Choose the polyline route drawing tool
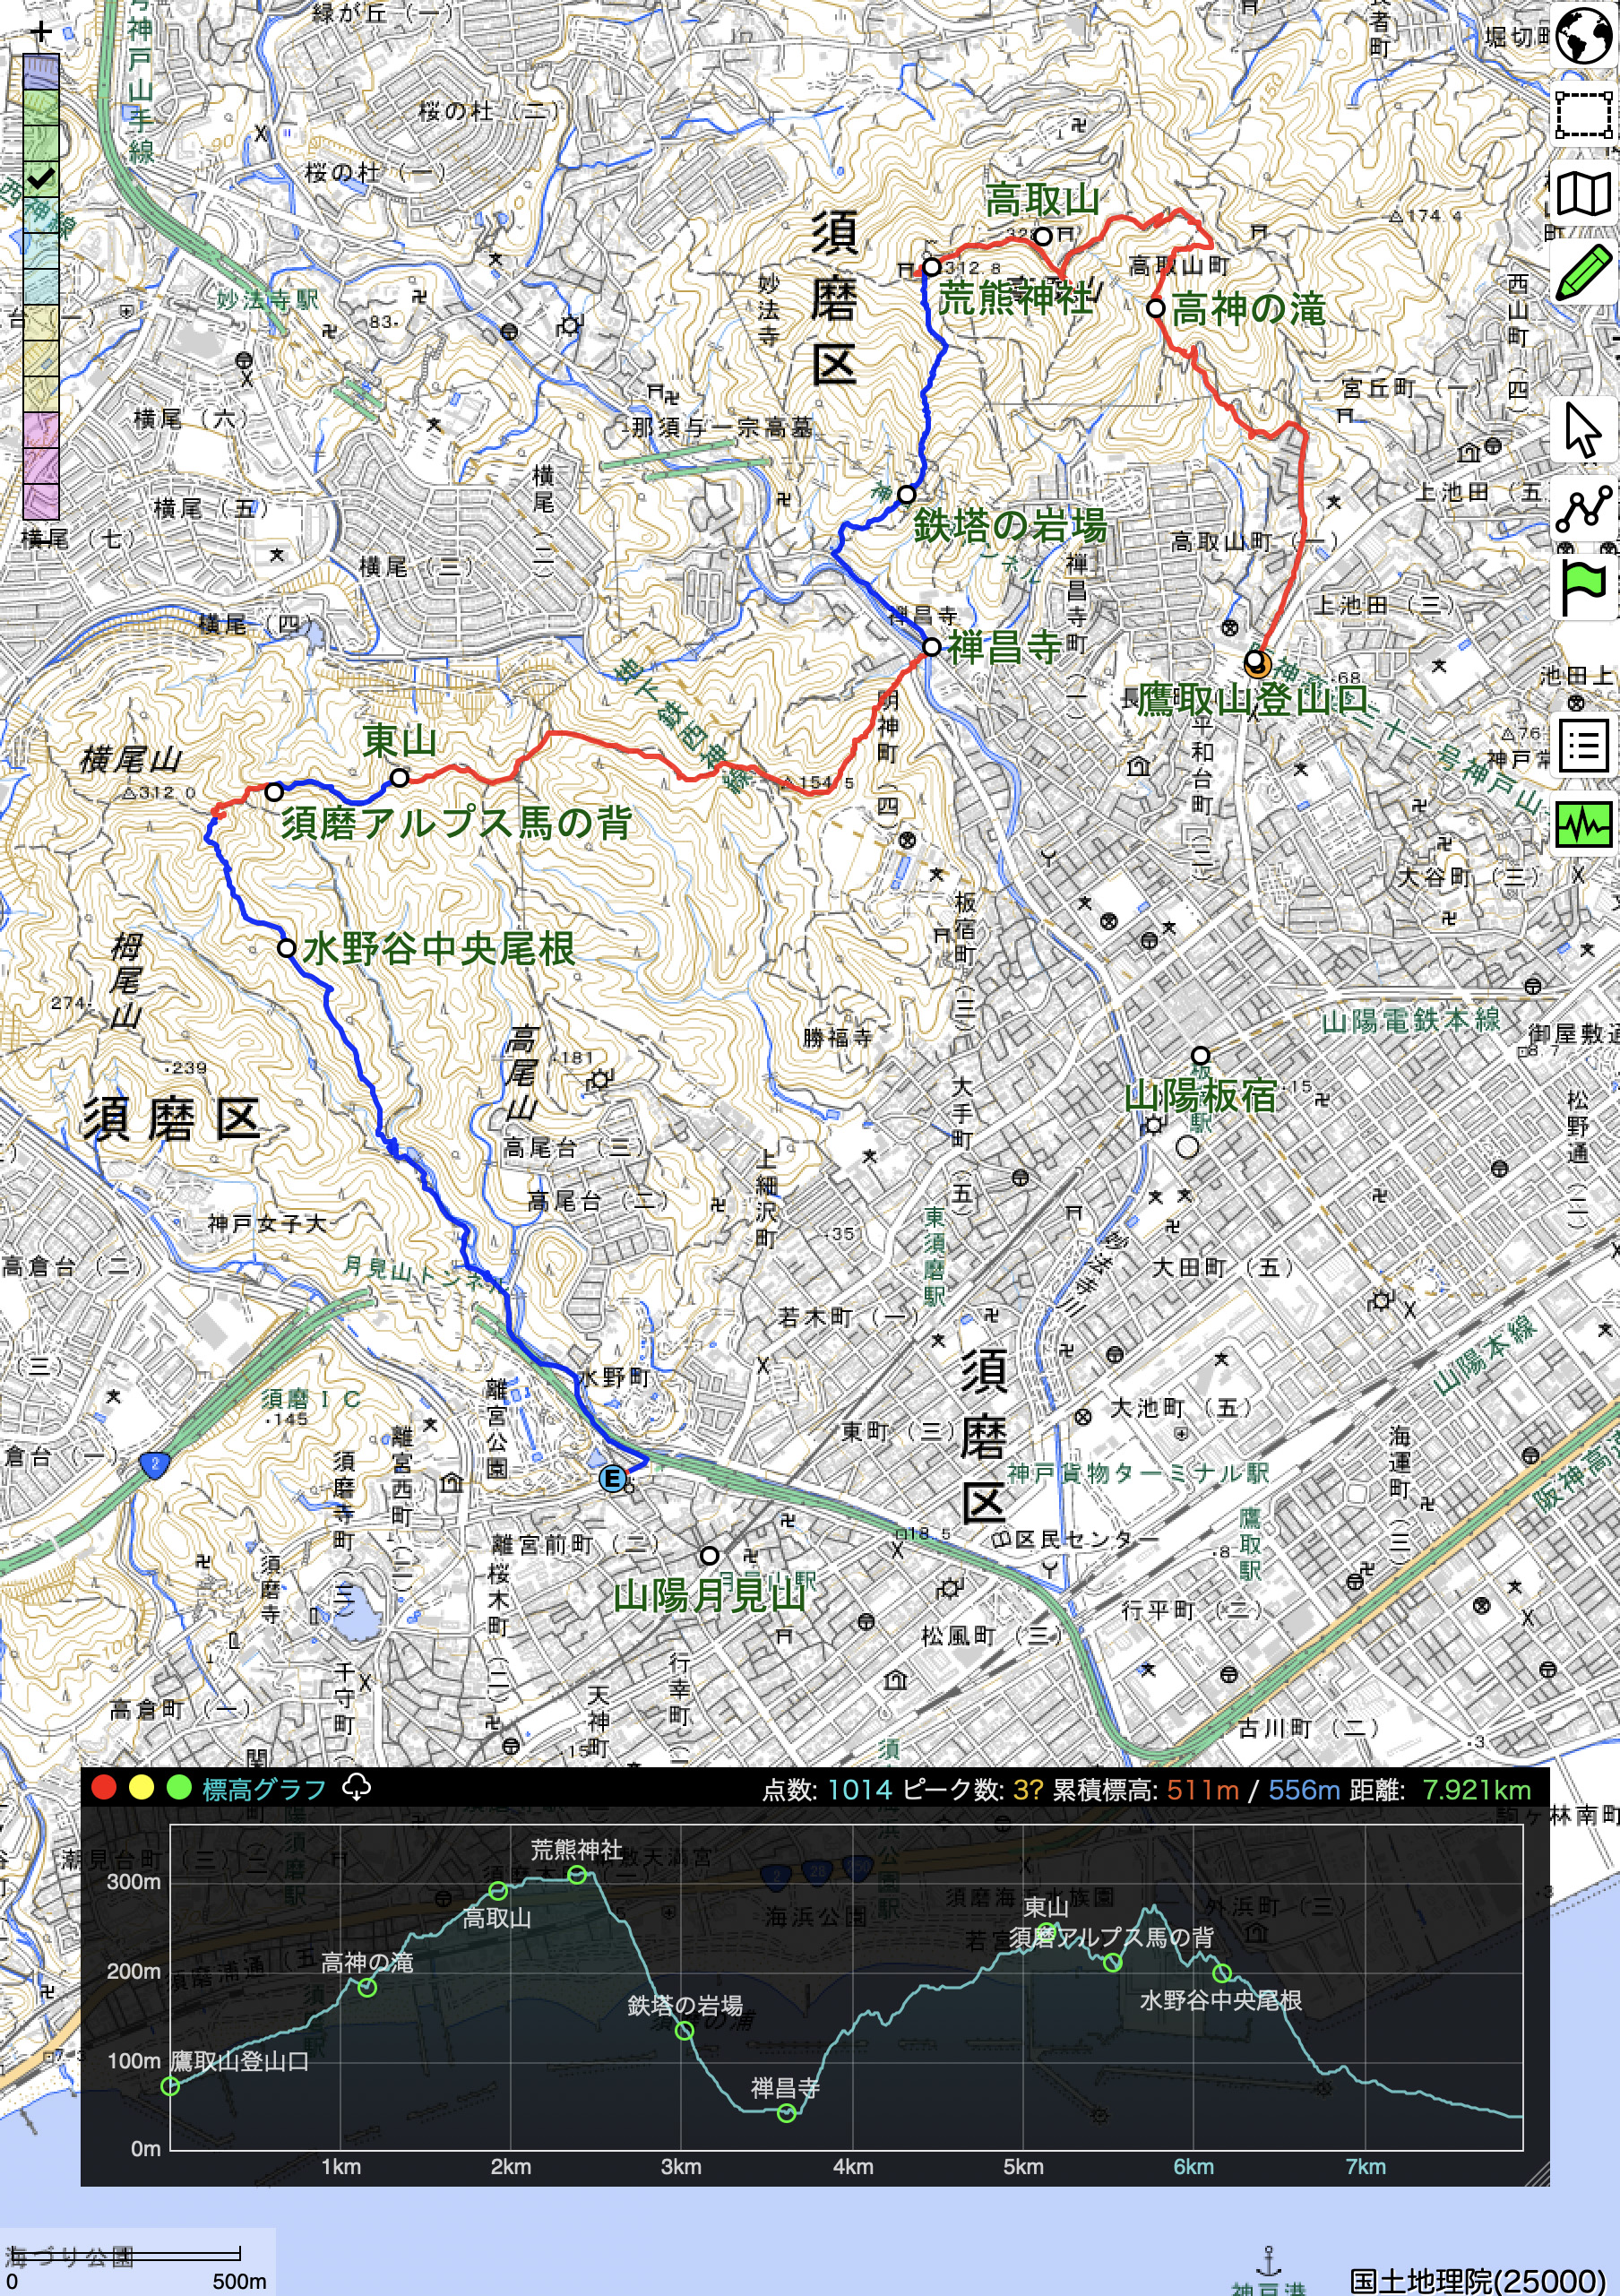1620x2296 pixels. point(1583,510)
